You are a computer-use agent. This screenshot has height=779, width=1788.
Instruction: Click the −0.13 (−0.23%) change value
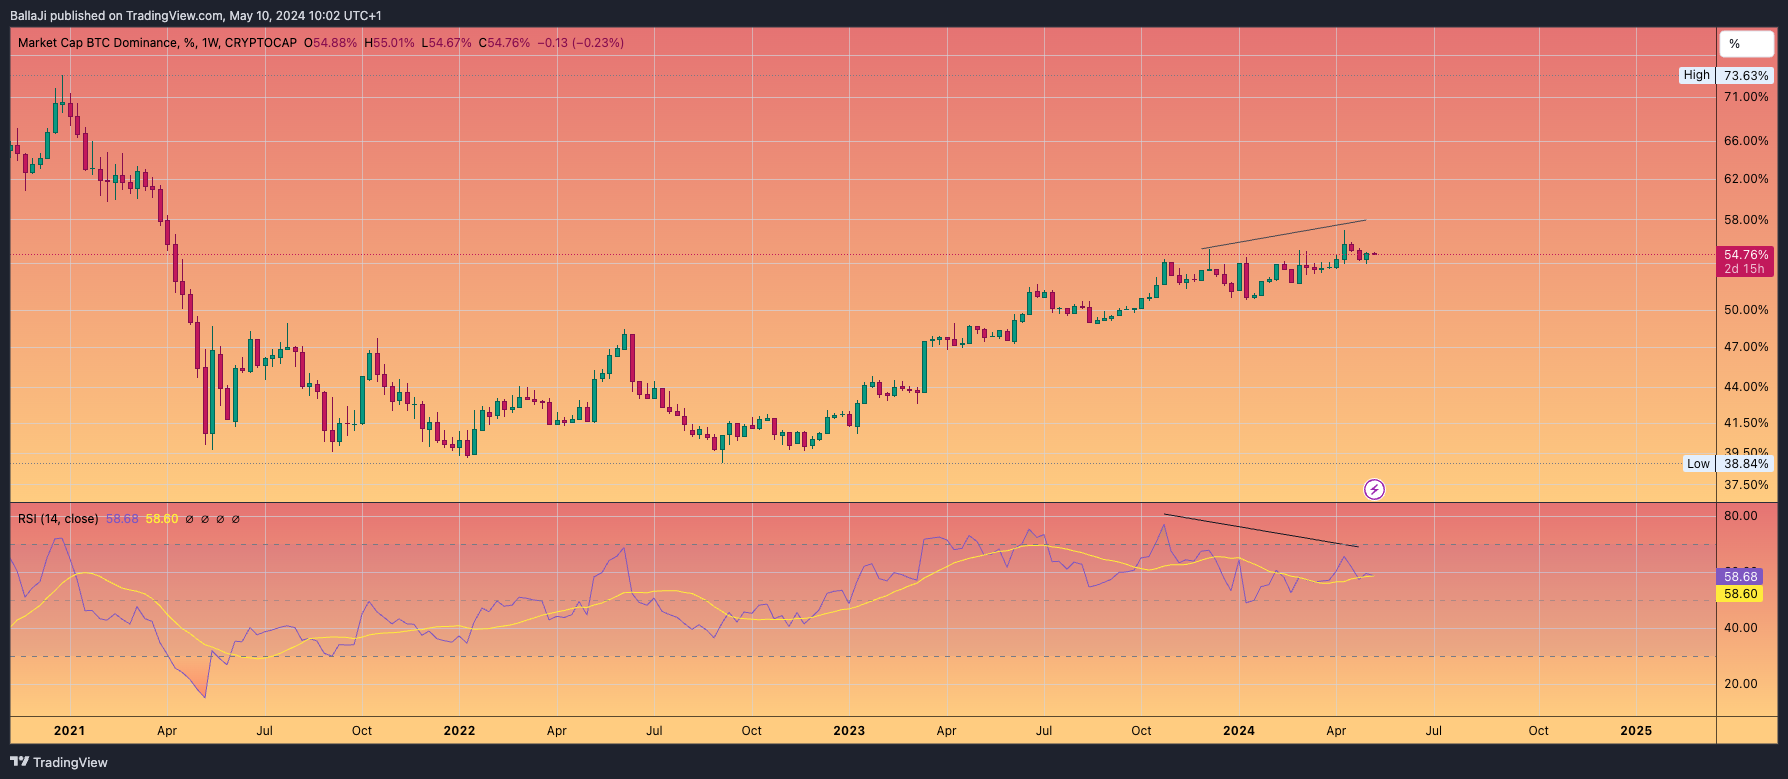pos(581,43)
